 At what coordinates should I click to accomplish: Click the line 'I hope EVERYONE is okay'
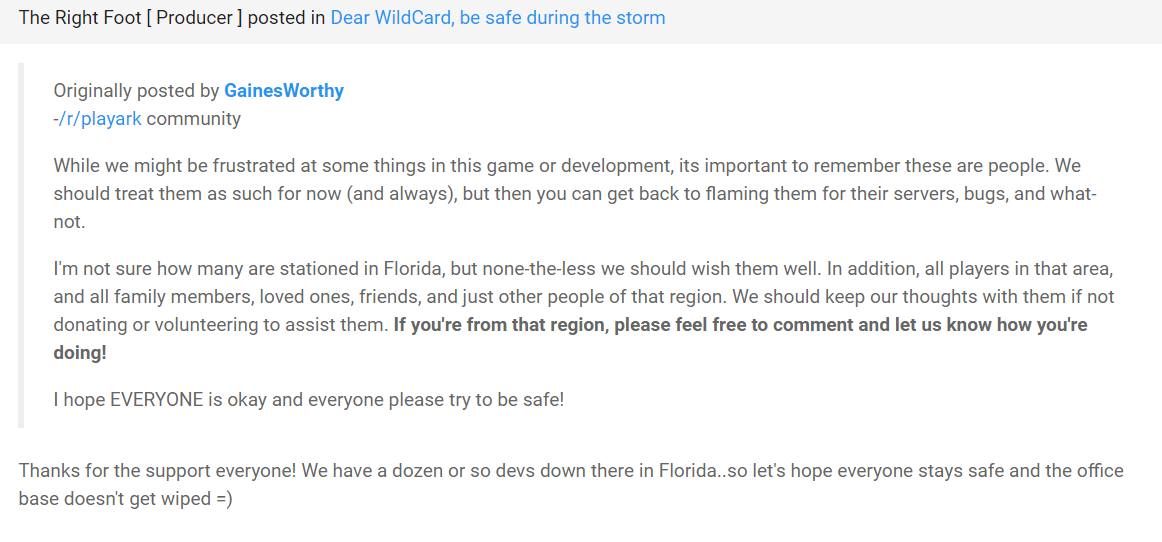309,400
